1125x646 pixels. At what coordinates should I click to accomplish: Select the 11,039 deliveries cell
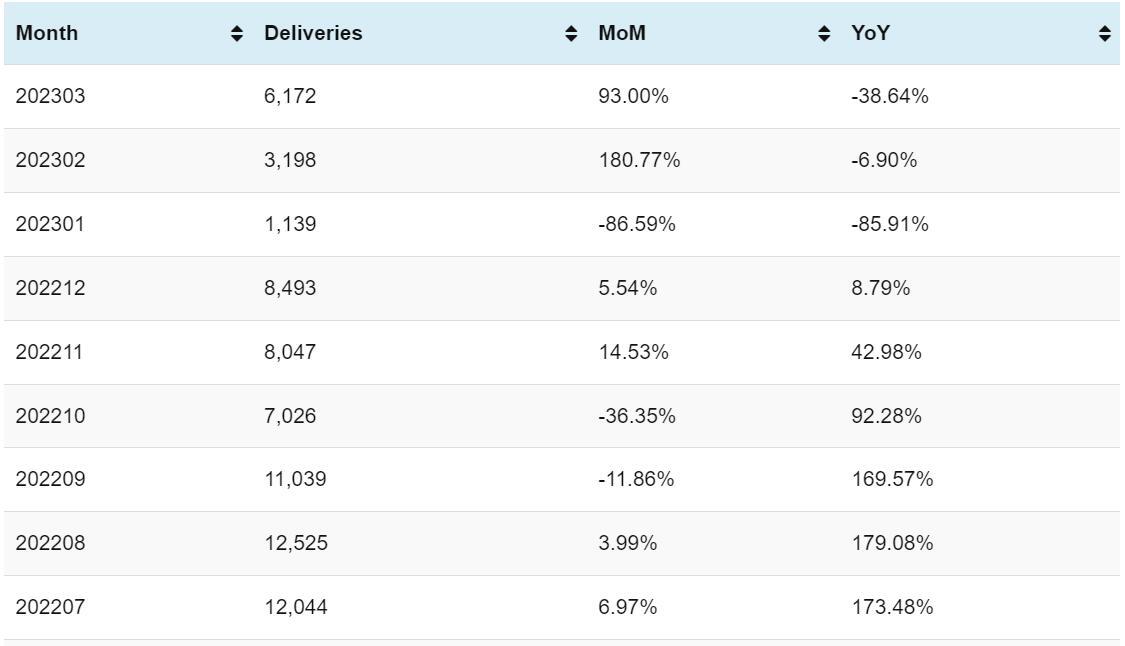295,479
